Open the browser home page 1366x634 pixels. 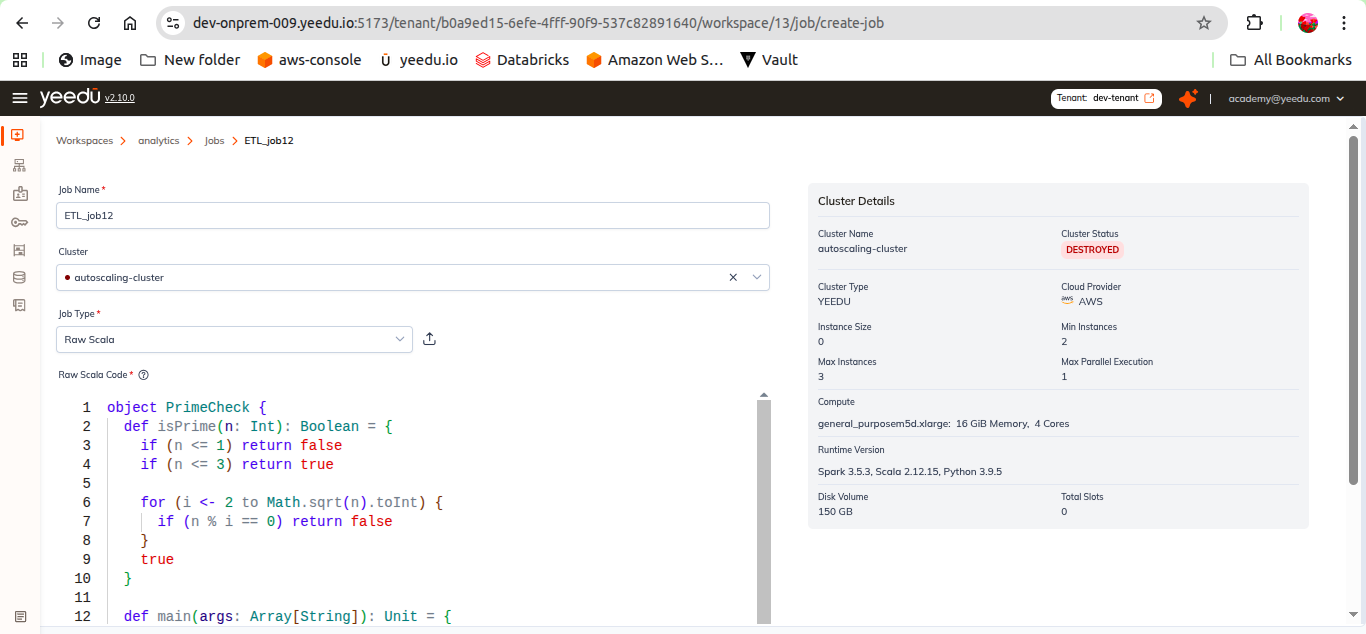pos(130,23)
